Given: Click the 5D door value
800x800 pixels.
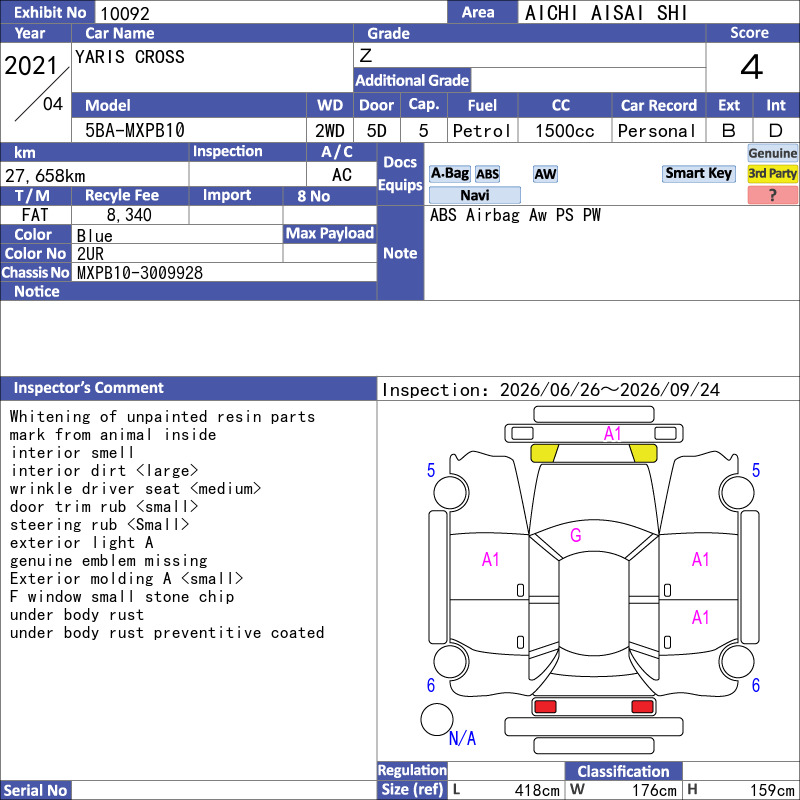Looking at the screenshot, I should 377,131.
